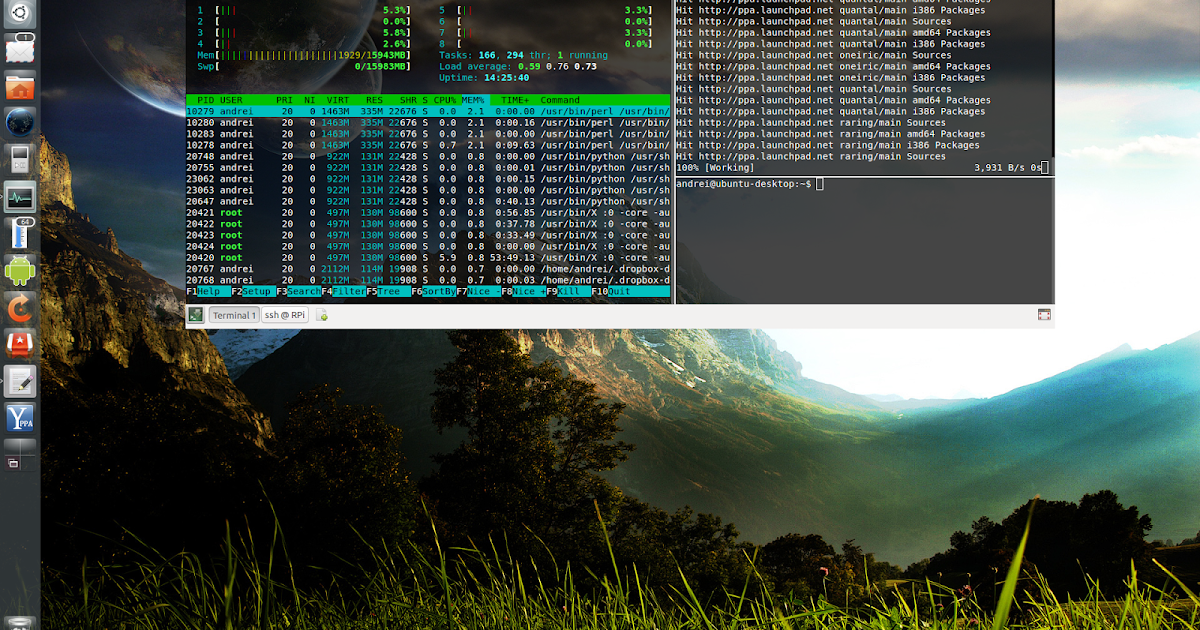Launch the green Android icon in the dock
The image size is (1200, 630).
[x=19, y=270]
